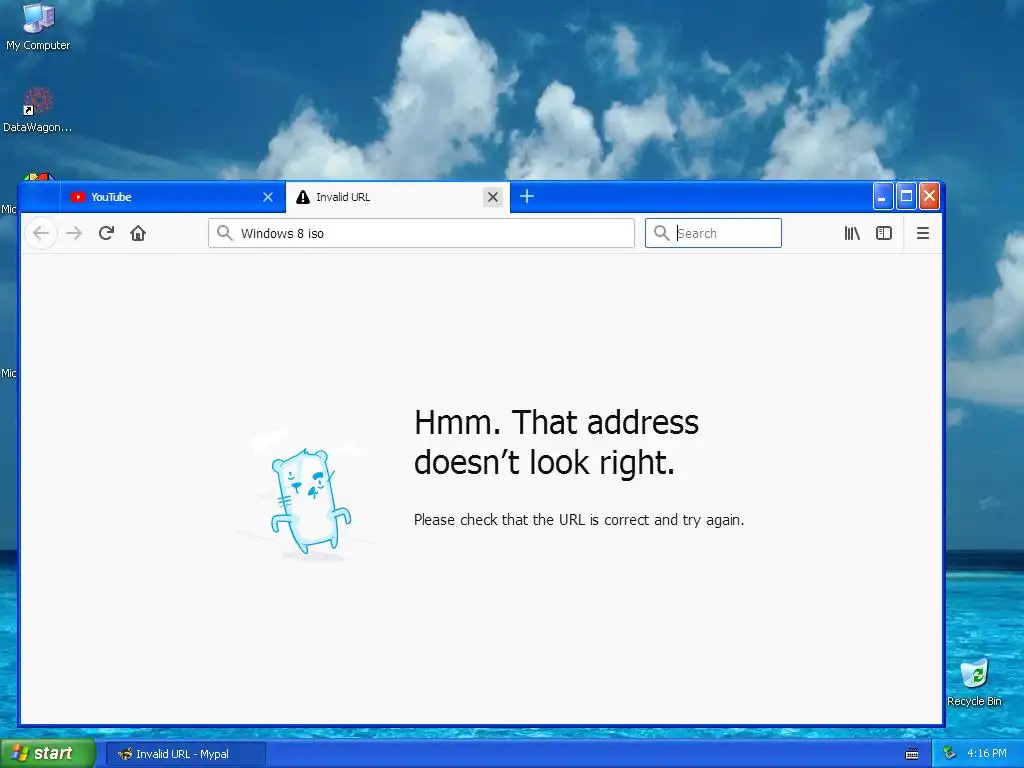The height and width of the screenshot is (768, 1024).
Task: Go back with the back arrow button
Action: coord(41,233)
